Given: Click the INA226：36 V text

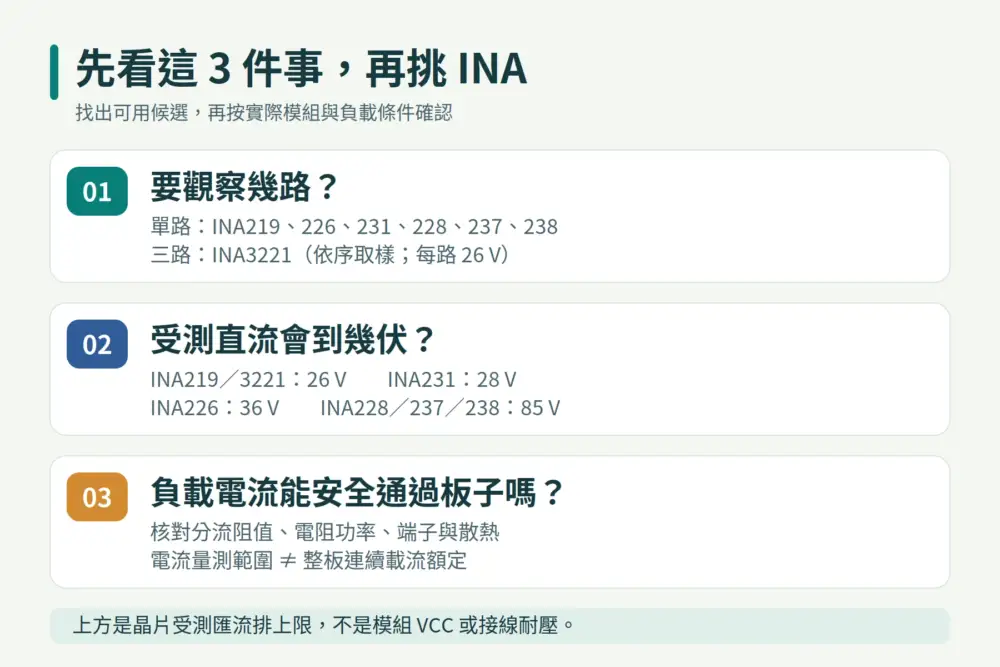Looking at the screenshot, I should click(215, 407).
